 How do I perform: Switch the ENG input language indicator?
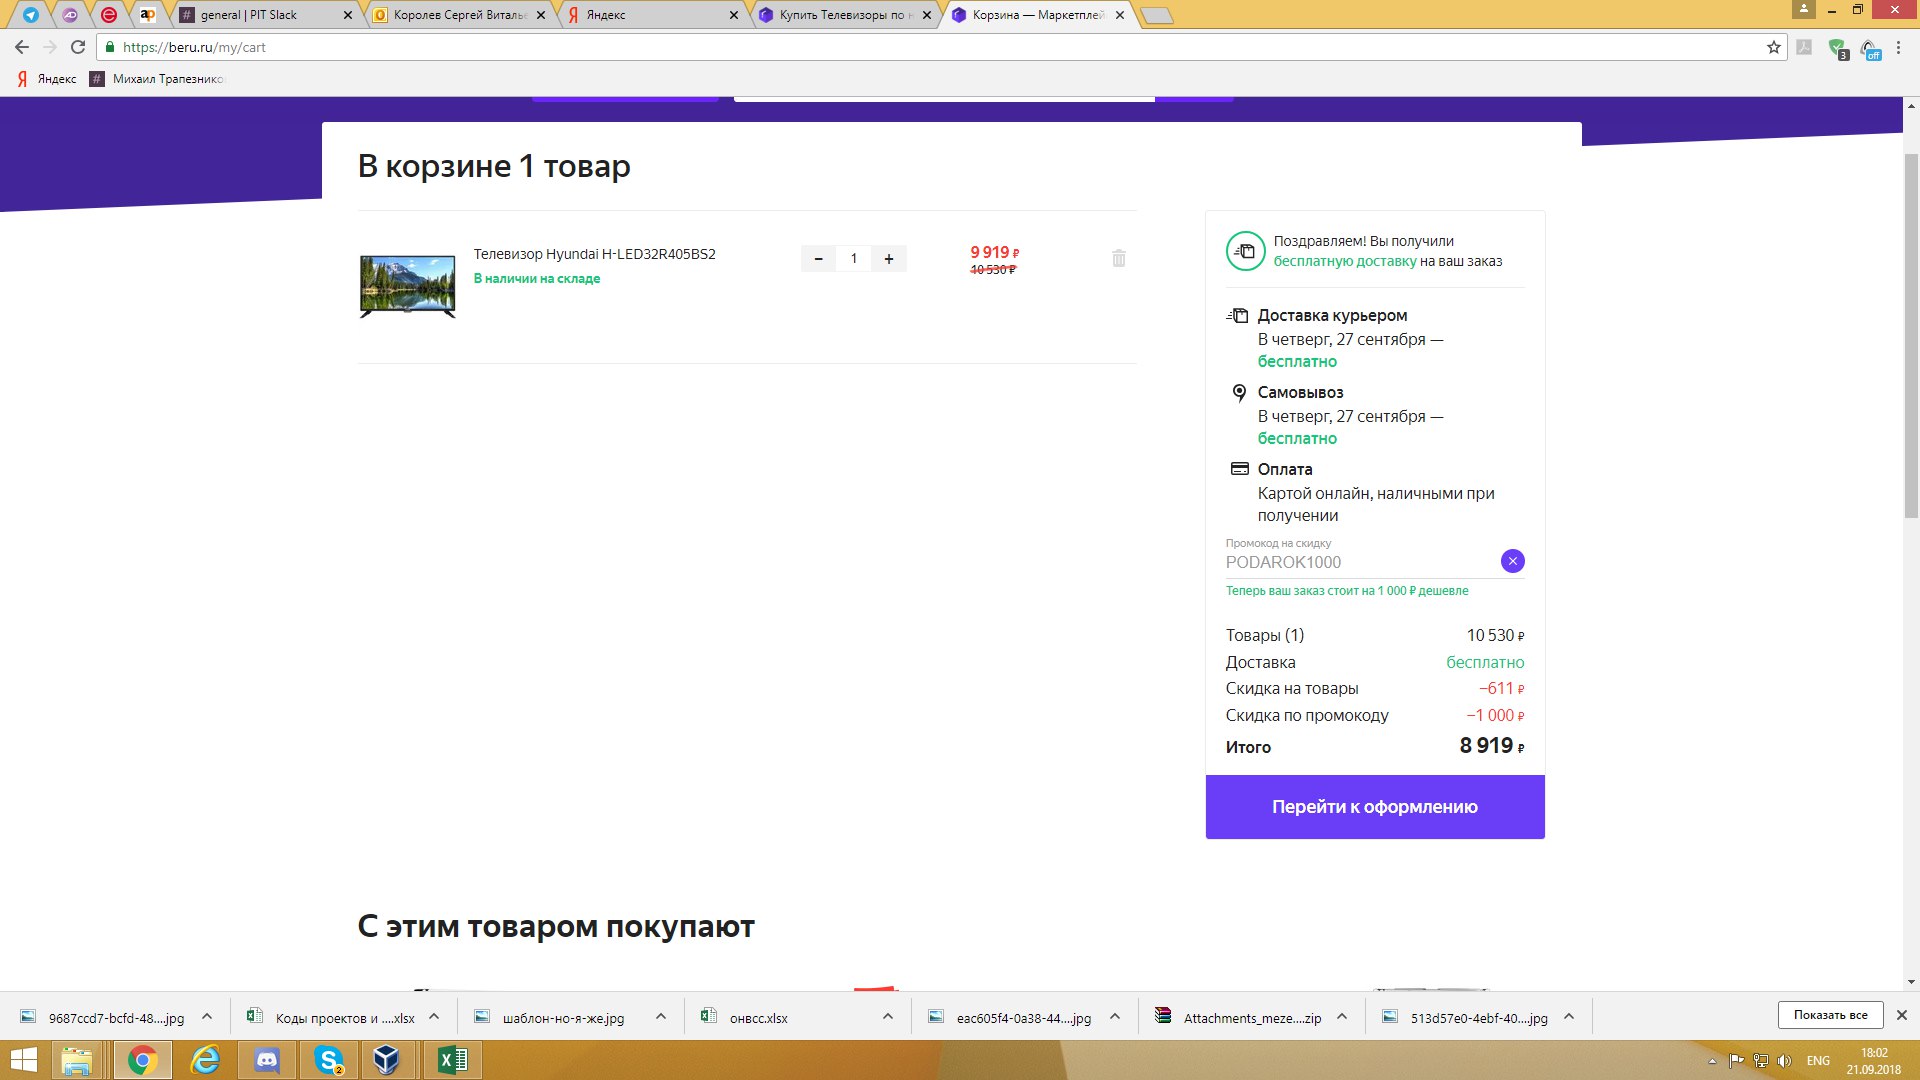tap(1818, 1061)
